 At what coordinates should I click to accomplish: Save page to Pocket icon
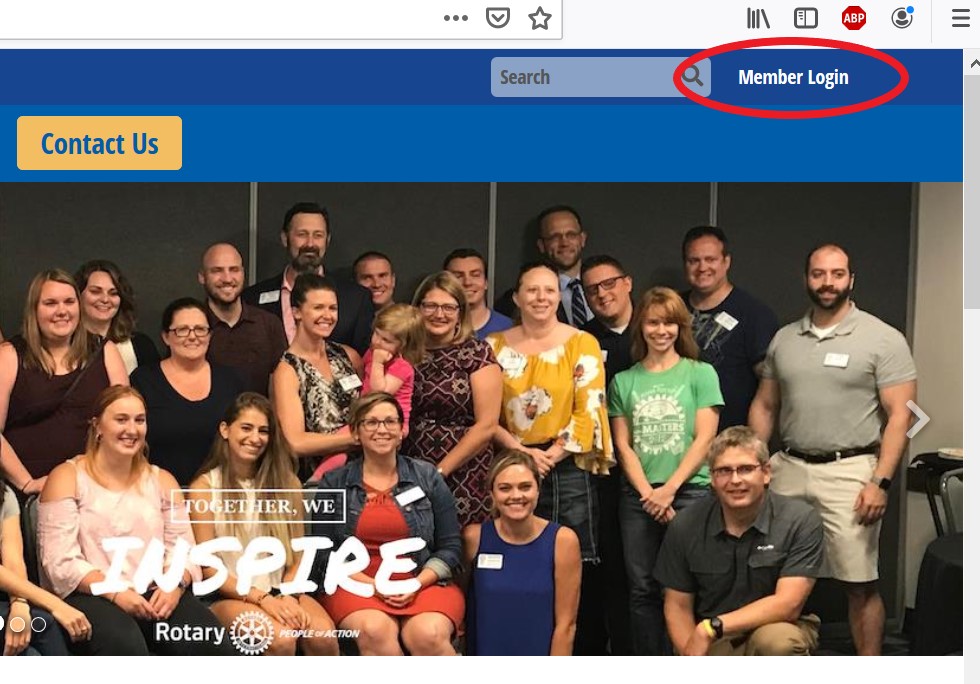click(498, 18)
